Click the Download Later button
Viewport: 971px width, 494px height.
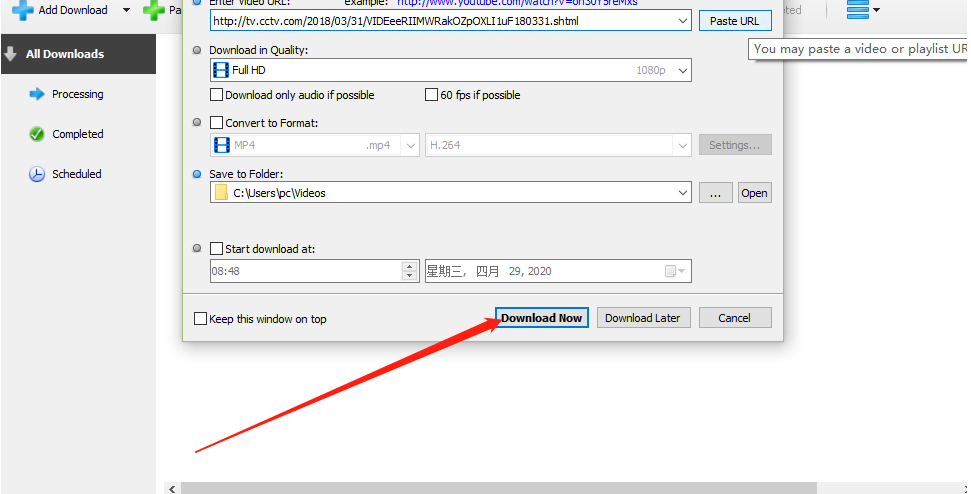pyautogui.click(x=643, y=318)
